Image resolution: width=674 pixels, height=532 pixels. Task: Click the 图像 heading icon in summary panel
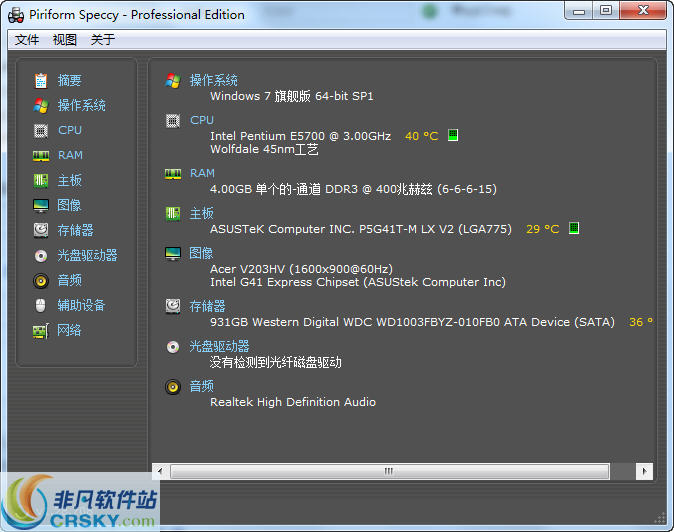tap(173, 254)
